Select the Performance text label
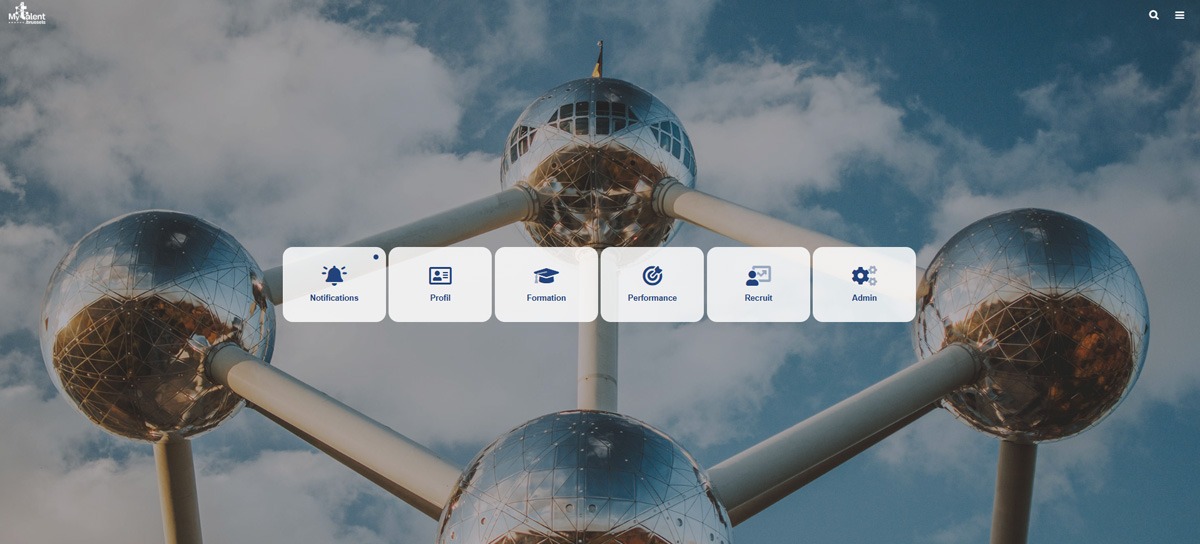 tap(652, 298)
